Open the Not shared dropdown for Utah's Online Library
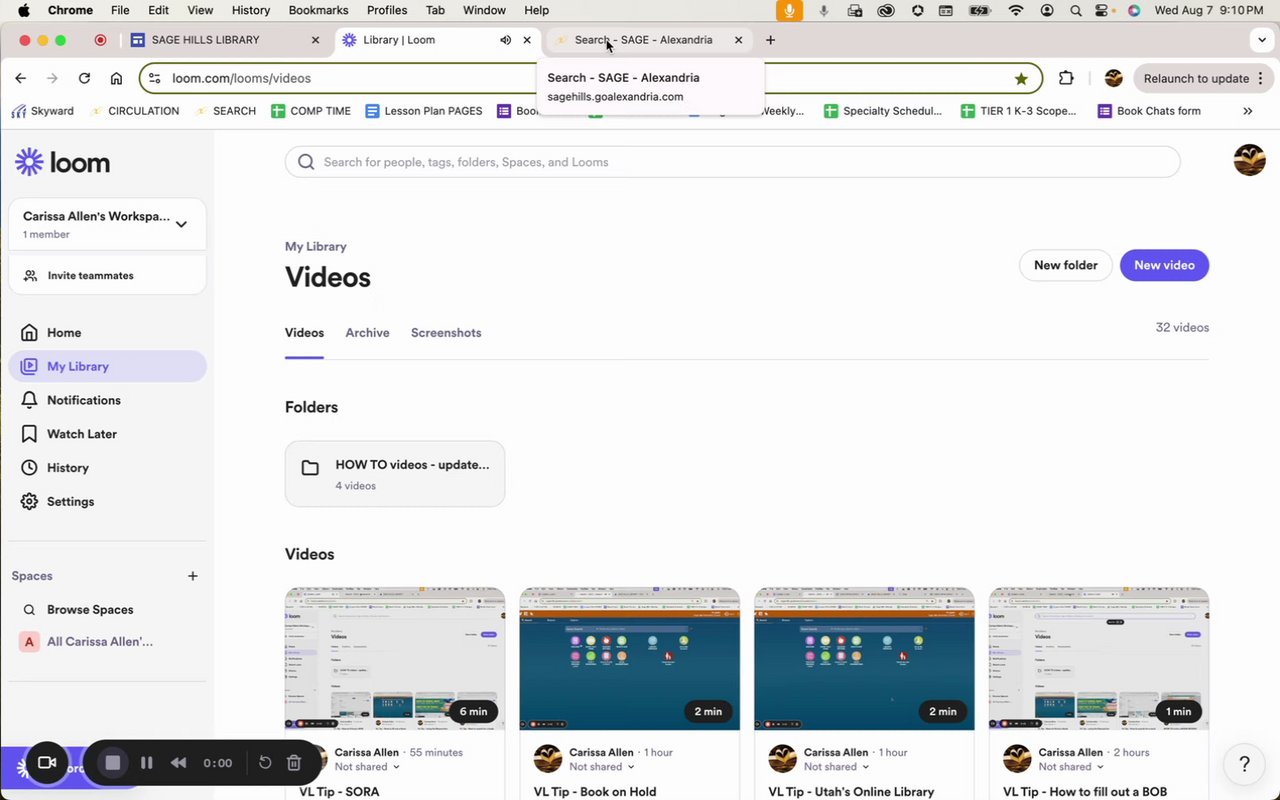Image resolution: width=1280 pixels, height=800 pixels. [836, 767]
